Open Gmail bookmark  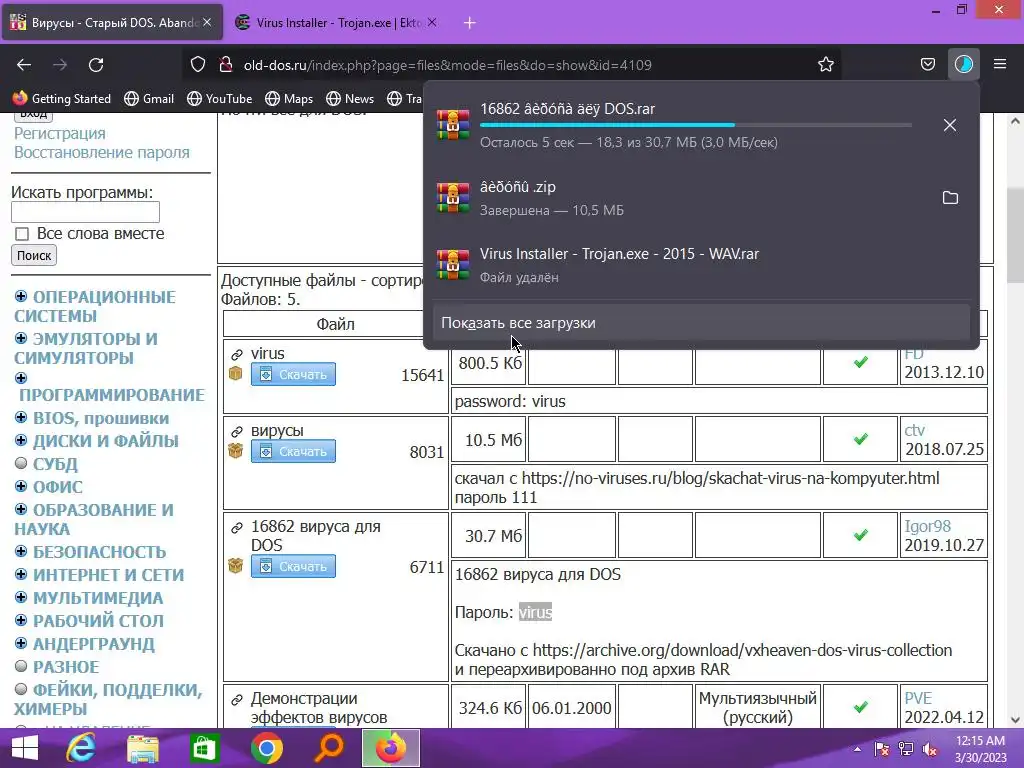pos(149,99)
